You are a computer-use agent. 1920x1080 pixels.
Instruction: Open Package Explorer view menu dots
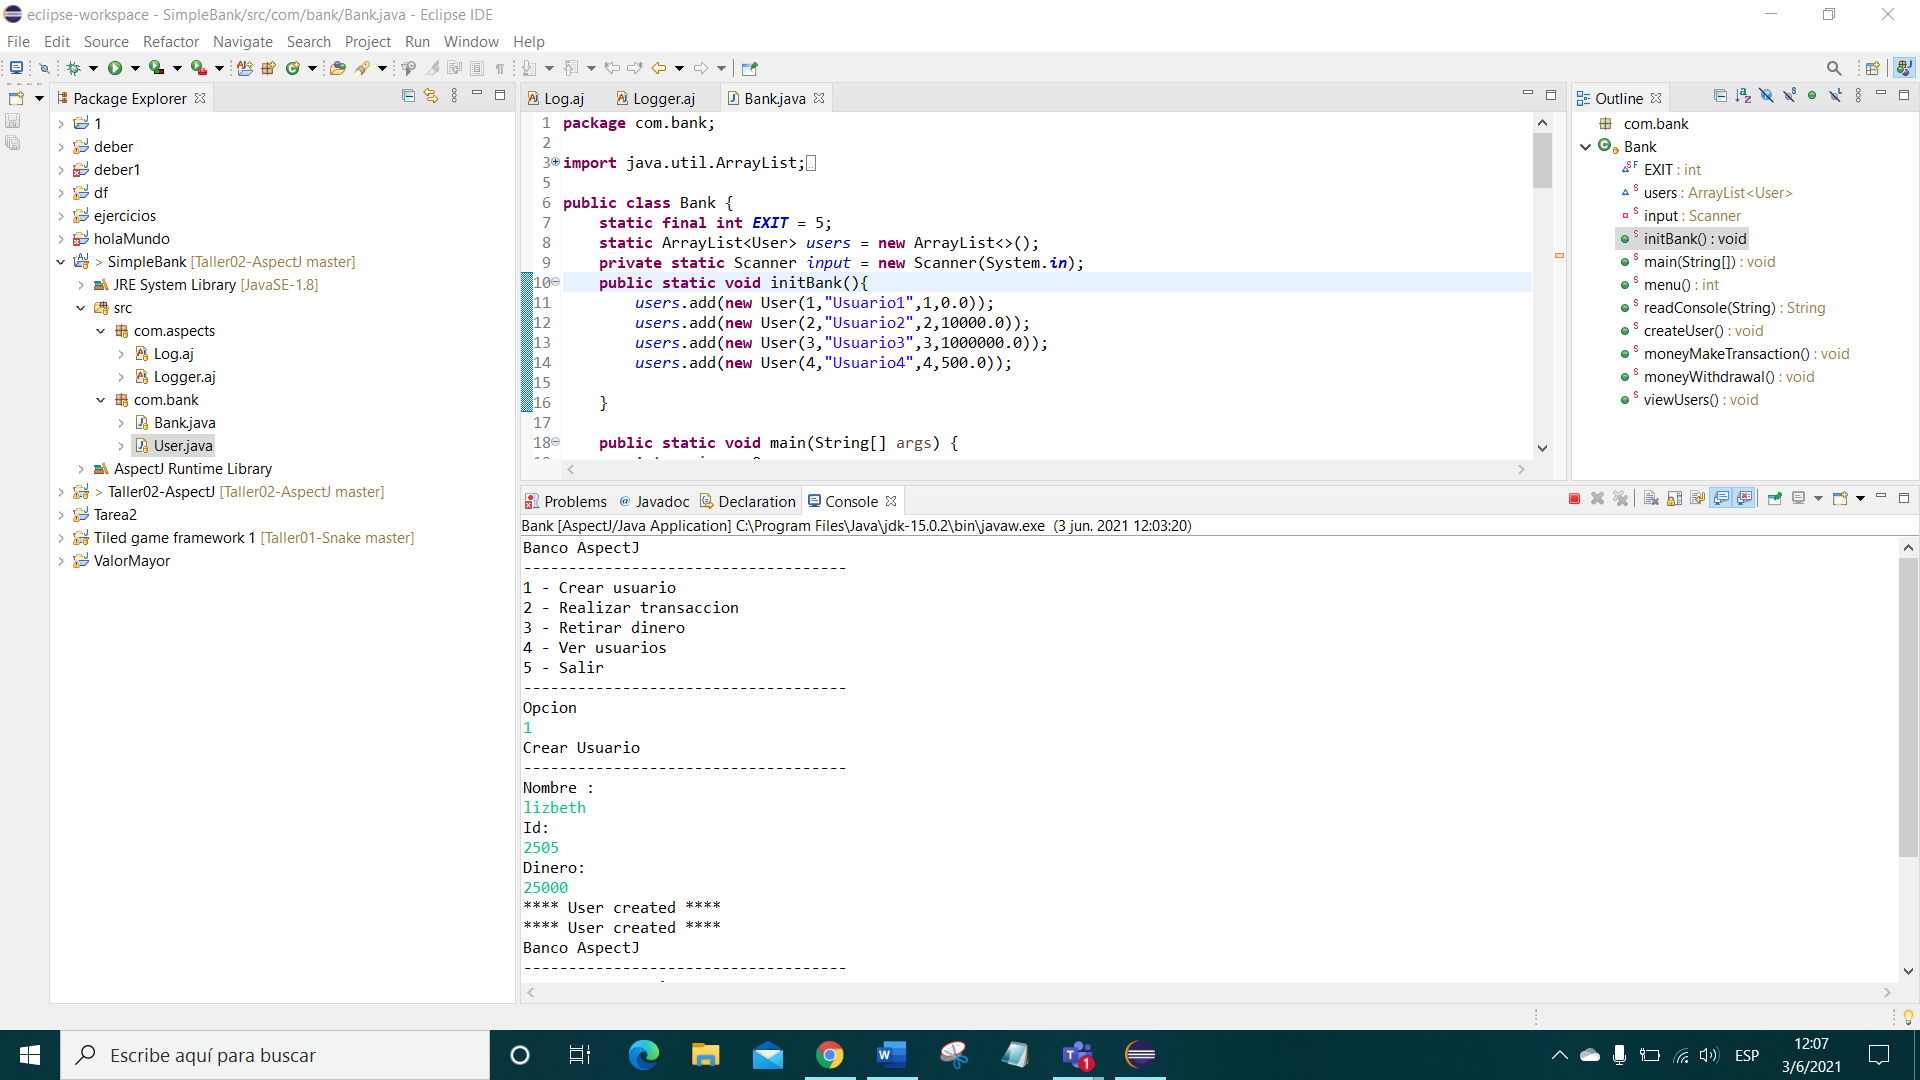pos(454,96)
